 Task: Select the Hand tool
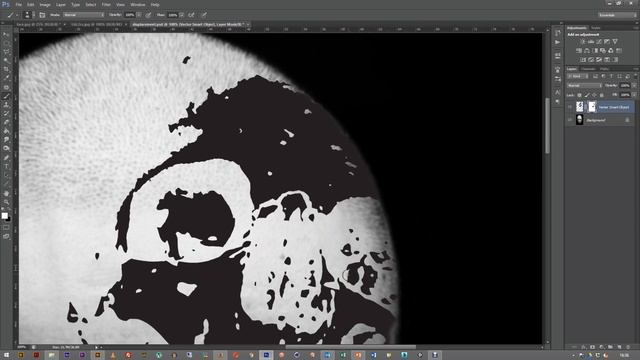click(x=6, y=193)
